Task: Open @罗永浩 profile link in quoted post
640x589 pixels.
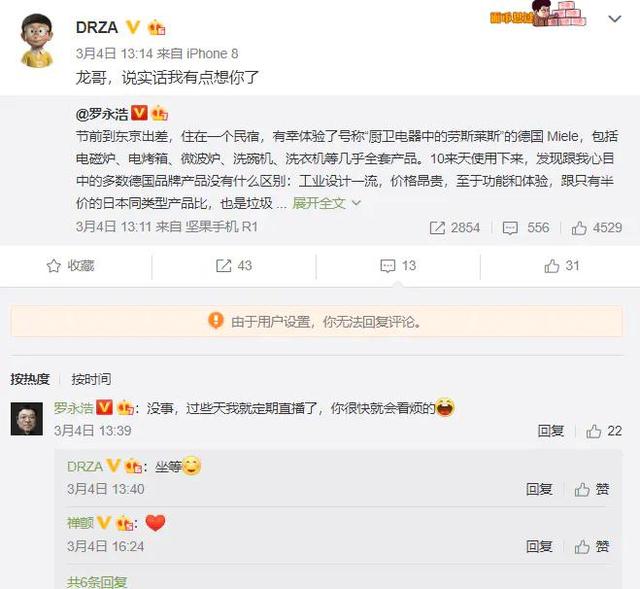Action: 102,114
